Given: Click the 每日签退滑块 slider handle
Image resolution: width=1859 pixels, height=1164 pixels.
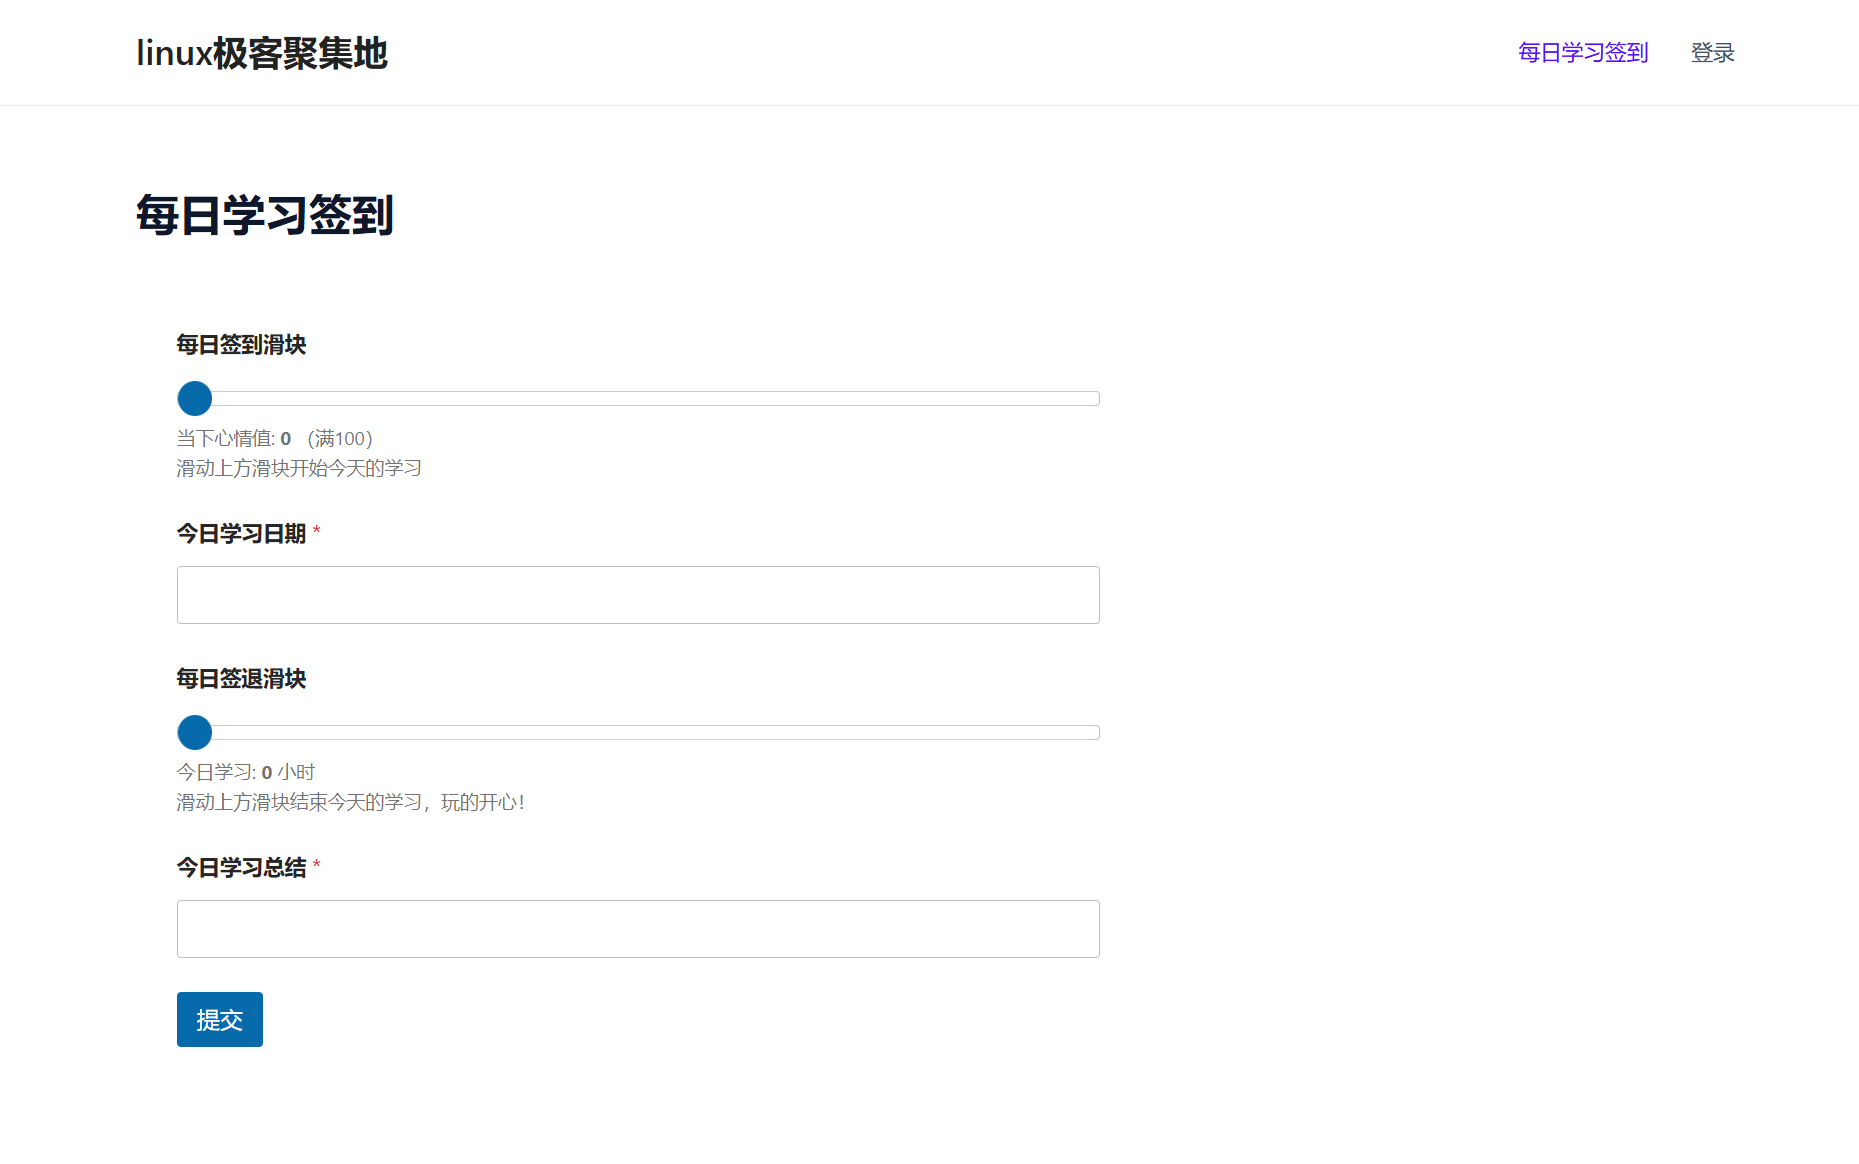Looking at the screenshot, I should point(195,732).
